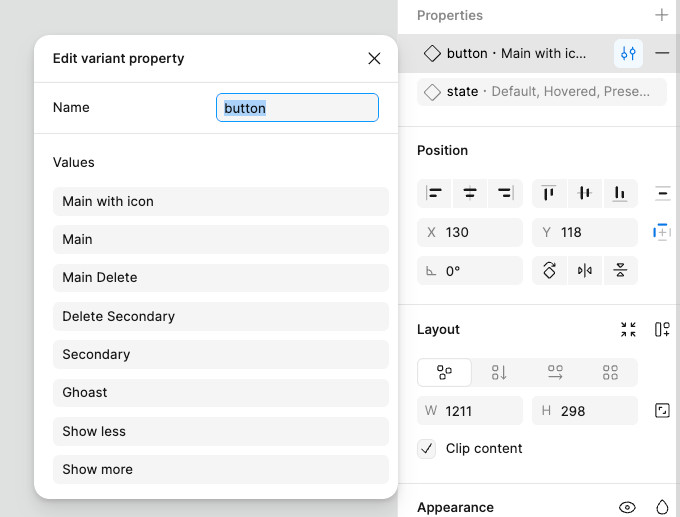680x517 pixels.
Task: Remove the button property with minus icon
Action: tap(662, 53)
